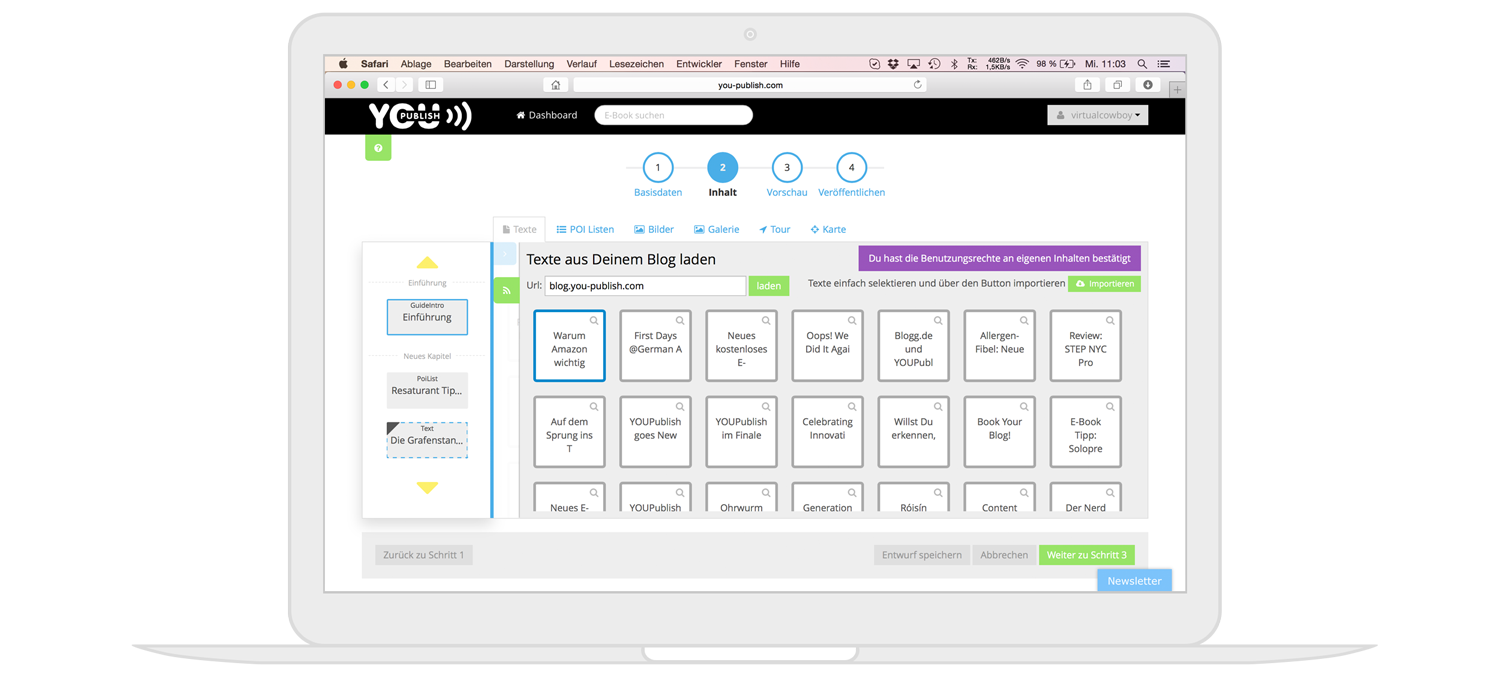Image resolution: width=1500 pixels, height=686 pixels.
Task: Click magnifier on 'Allergen-Fibel: Neue' card
Action: coord(1024,321)
